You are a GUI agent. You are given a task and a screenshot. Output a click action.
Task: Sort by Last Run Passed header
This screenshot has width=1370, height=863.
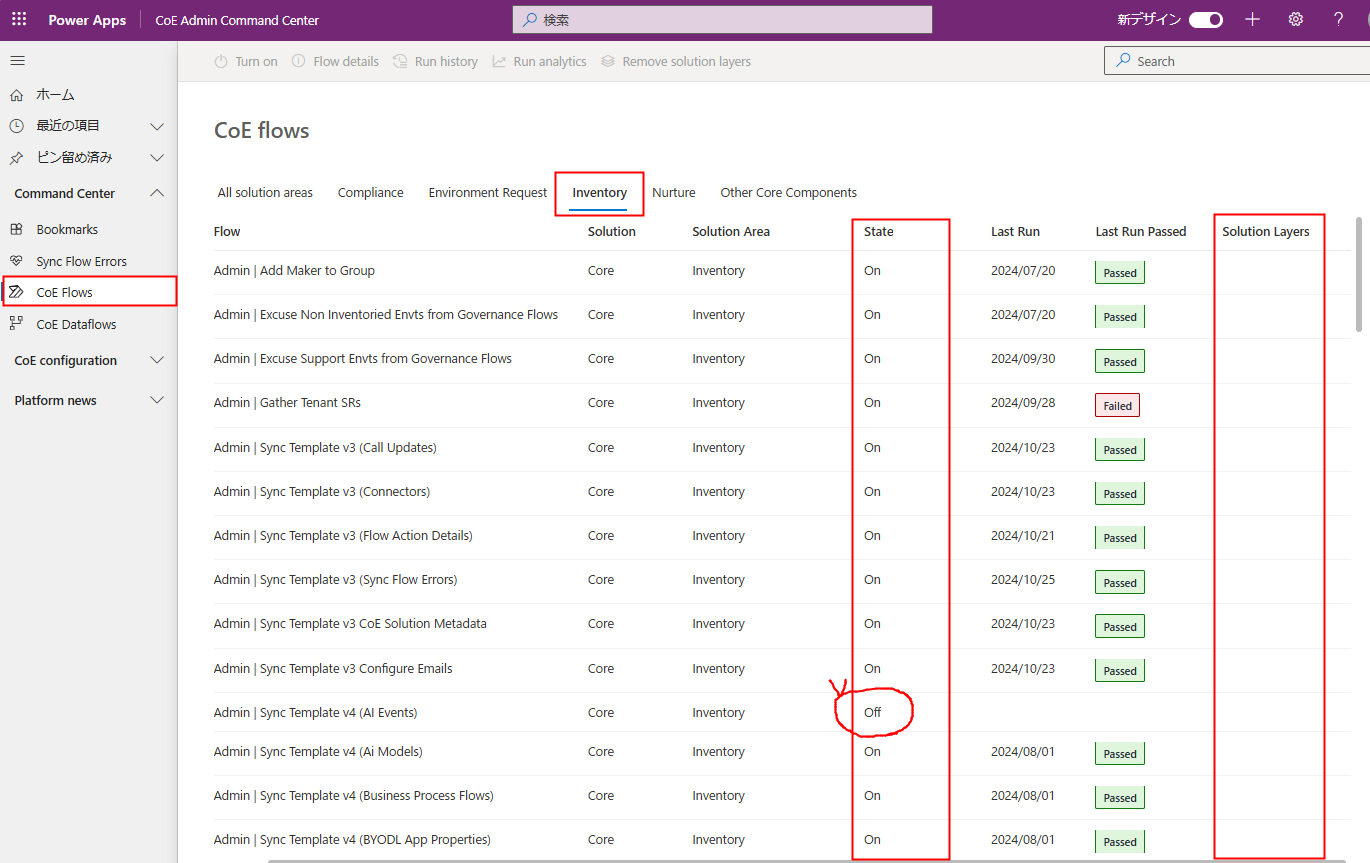coord(1141,231)
